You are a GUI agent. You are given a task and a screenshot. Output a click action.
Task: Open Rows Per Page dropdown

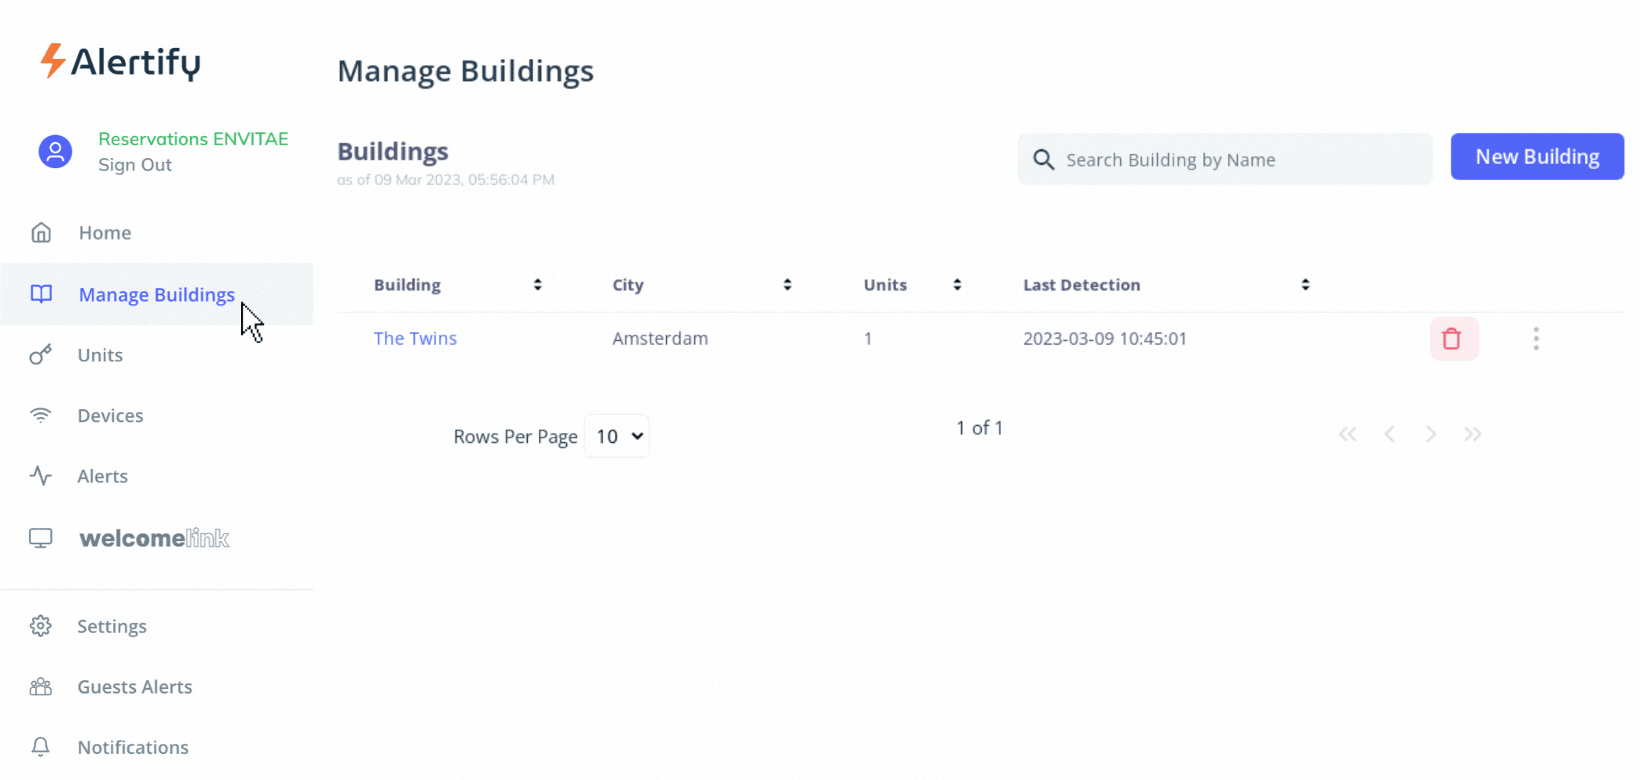point(617,436)
